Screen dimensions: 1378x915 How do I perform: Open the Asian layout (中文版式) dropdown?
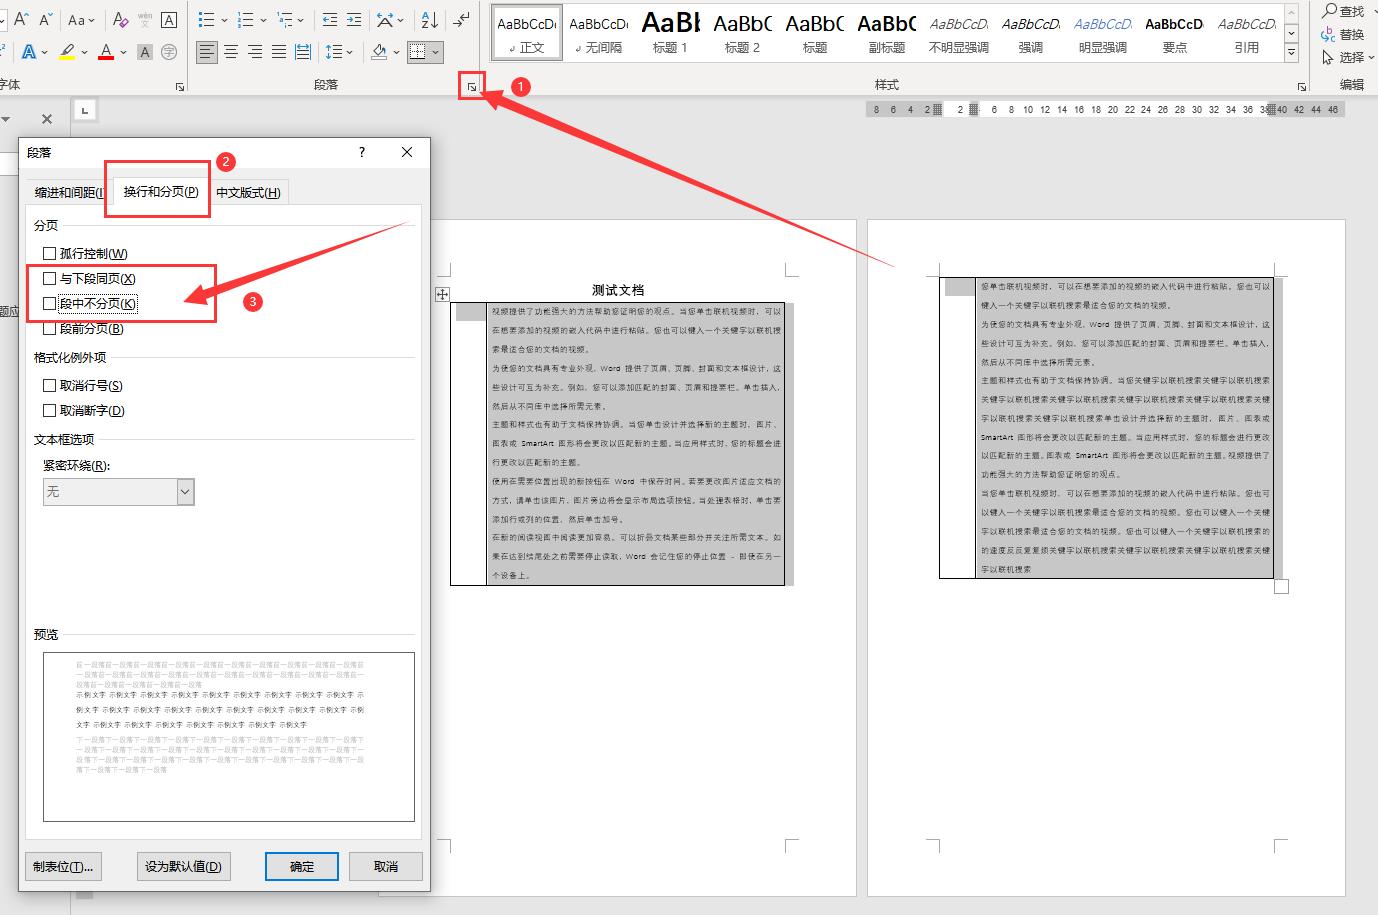point(391,20)
